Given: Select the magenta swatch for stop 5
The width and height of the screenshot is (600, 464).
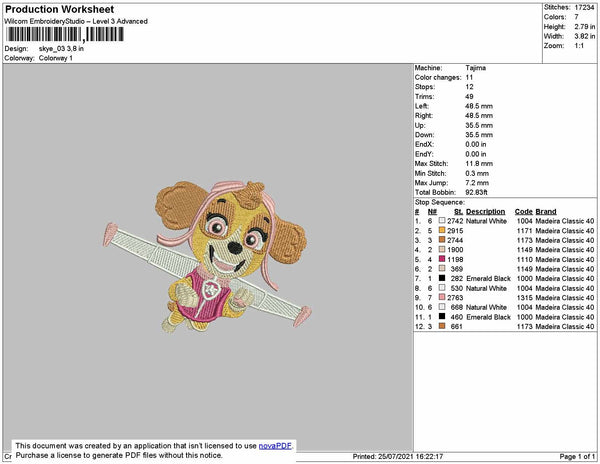Looking at the screenshot, I should coord(442,259).
